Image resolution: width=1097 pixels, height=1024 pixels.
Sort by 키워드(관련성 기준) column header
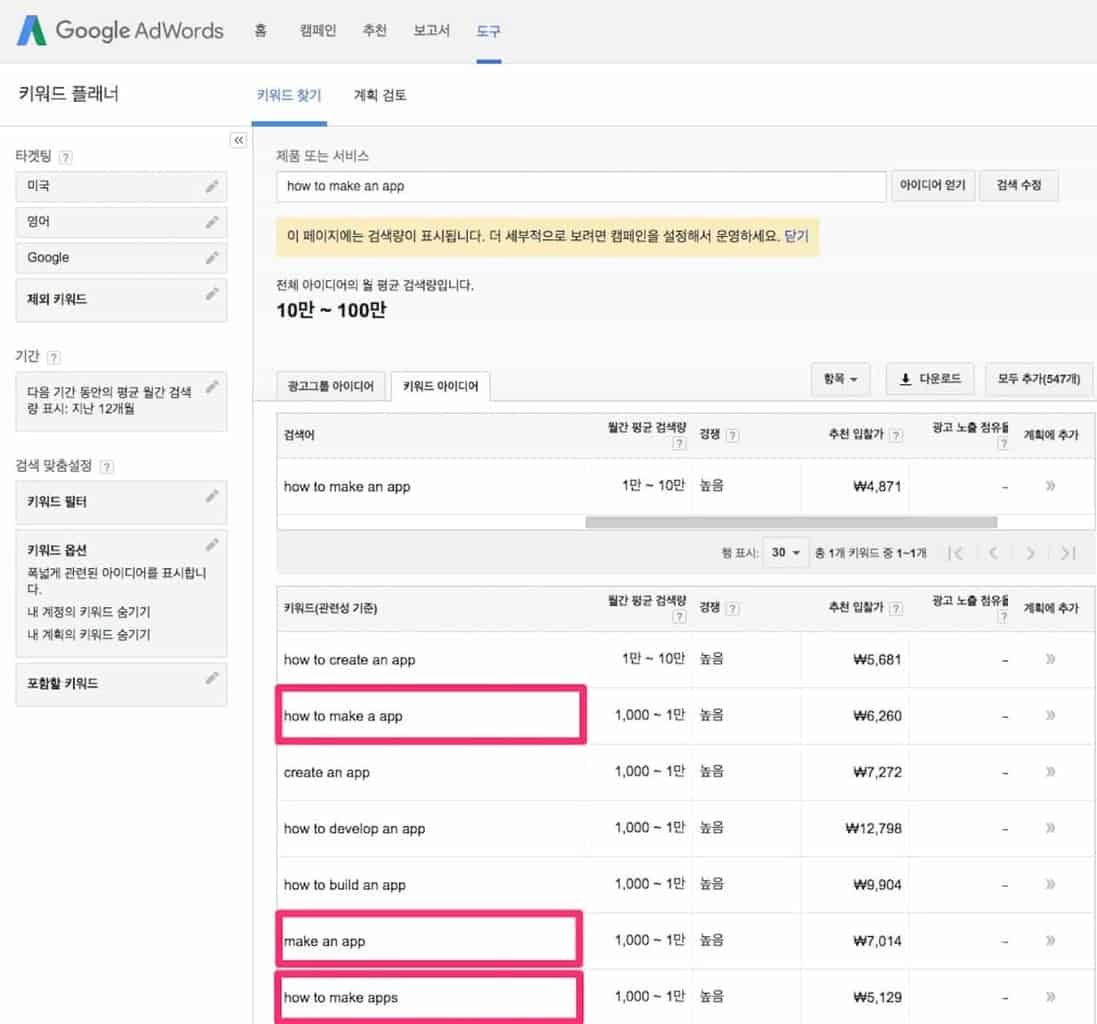(x=330, y=609)
